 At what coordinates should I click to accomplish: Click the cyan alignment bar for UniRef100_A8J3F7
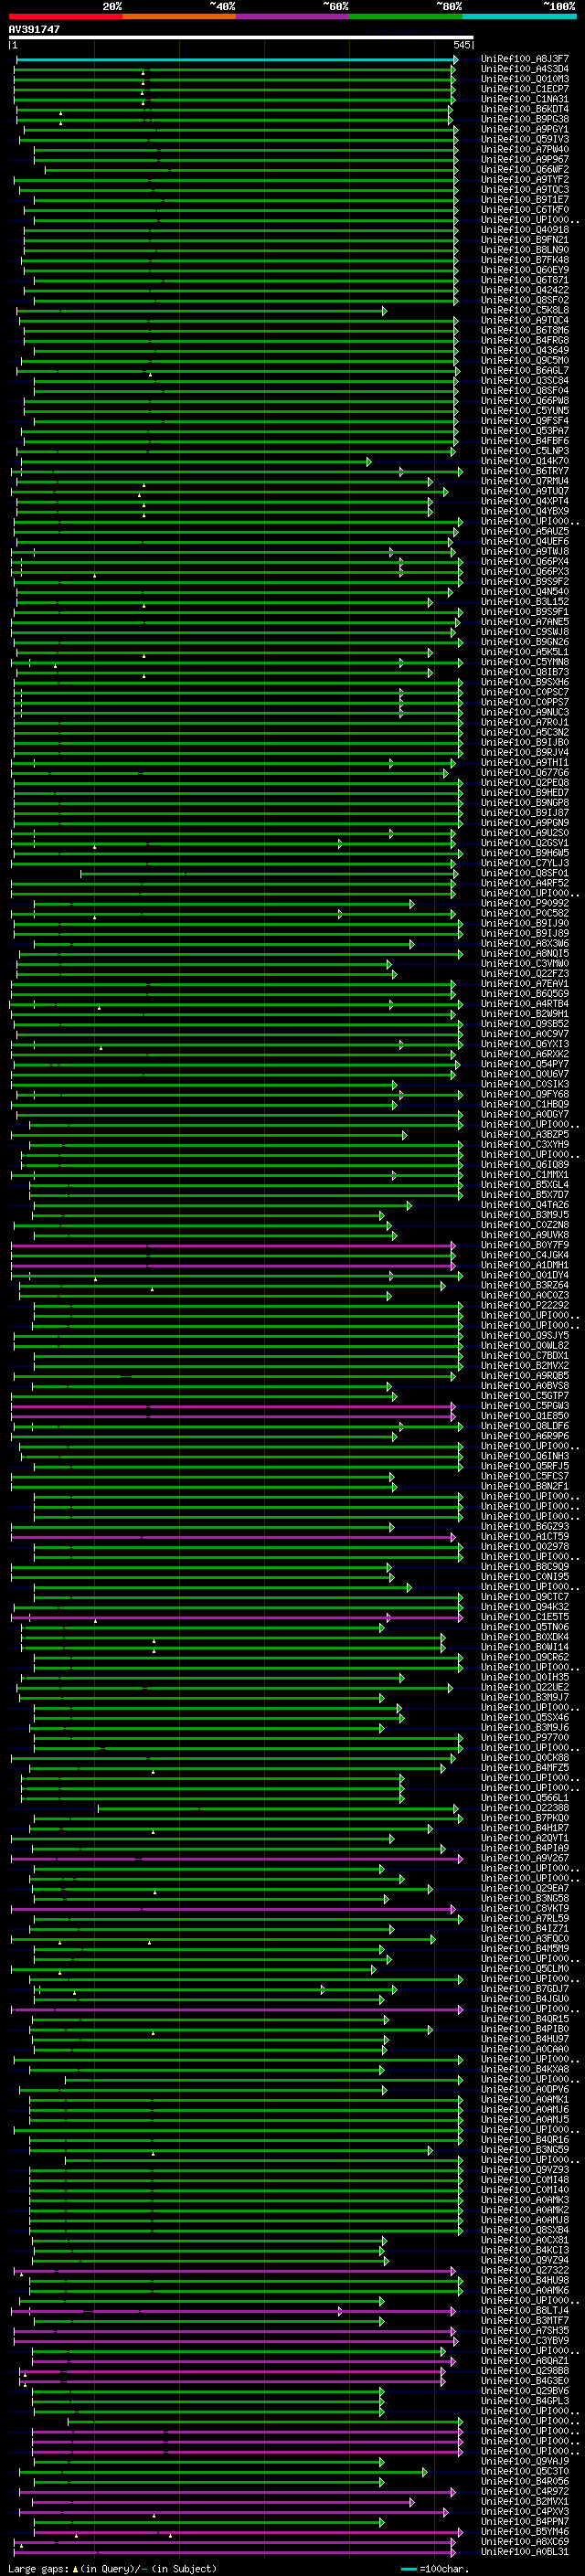click(236, 59)
